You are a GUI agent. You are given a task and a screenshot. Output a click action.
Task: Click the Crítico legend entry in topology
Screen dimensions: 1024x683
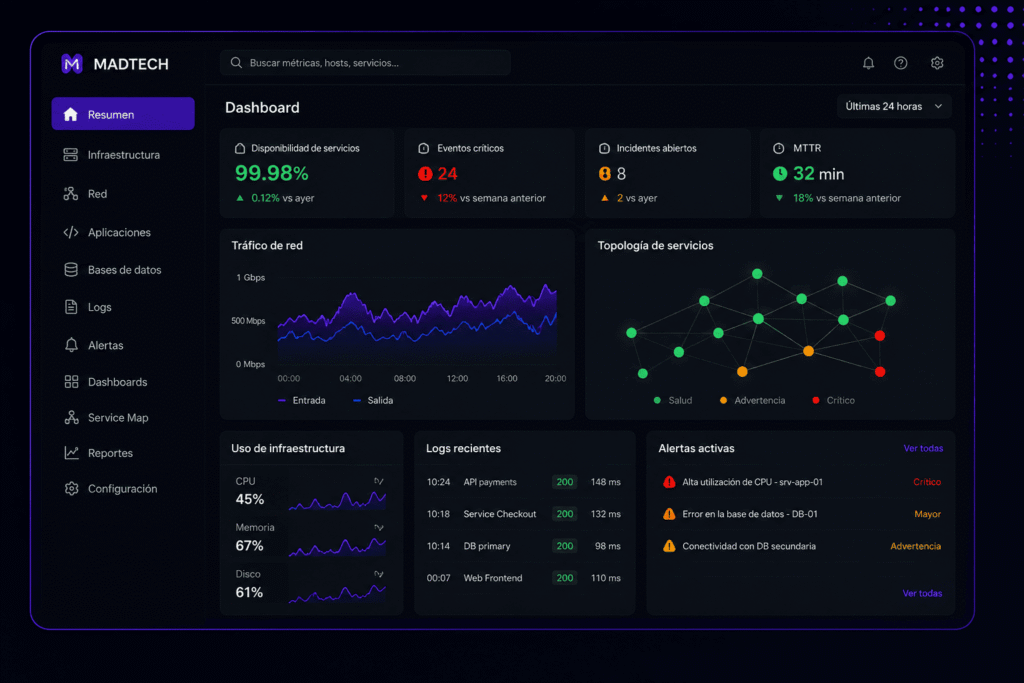point(833,400)
